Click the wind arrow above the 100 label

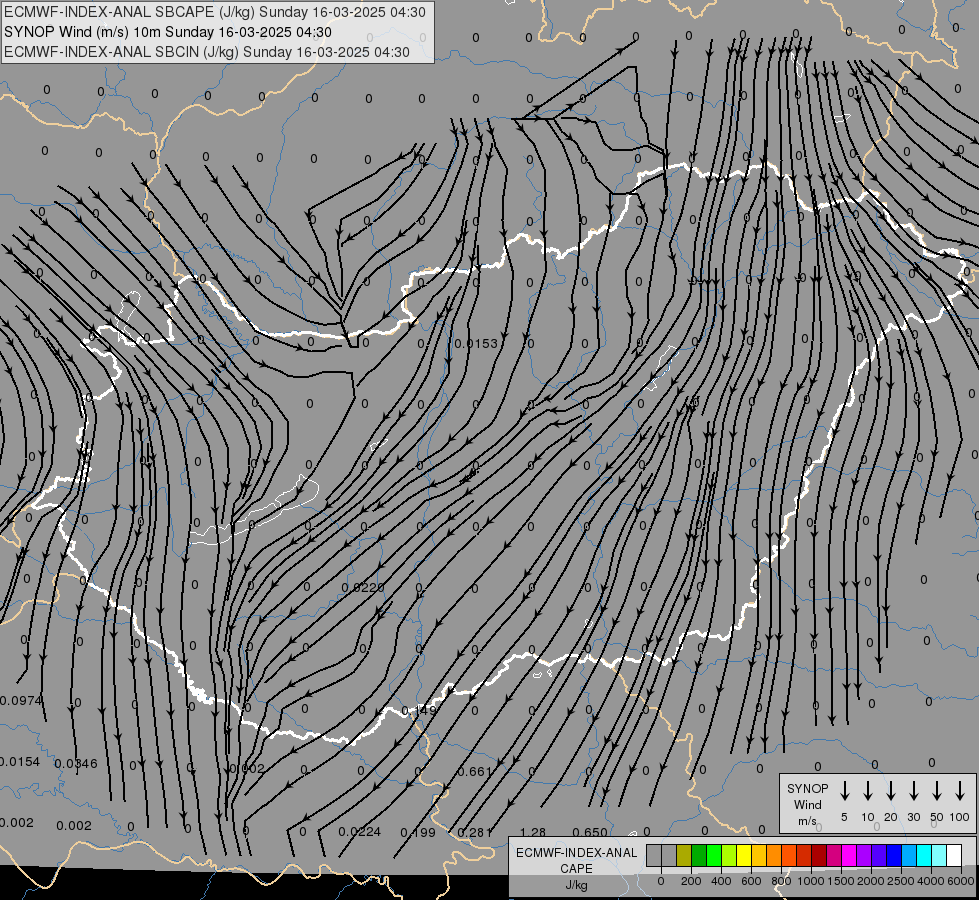pos(960,791)
